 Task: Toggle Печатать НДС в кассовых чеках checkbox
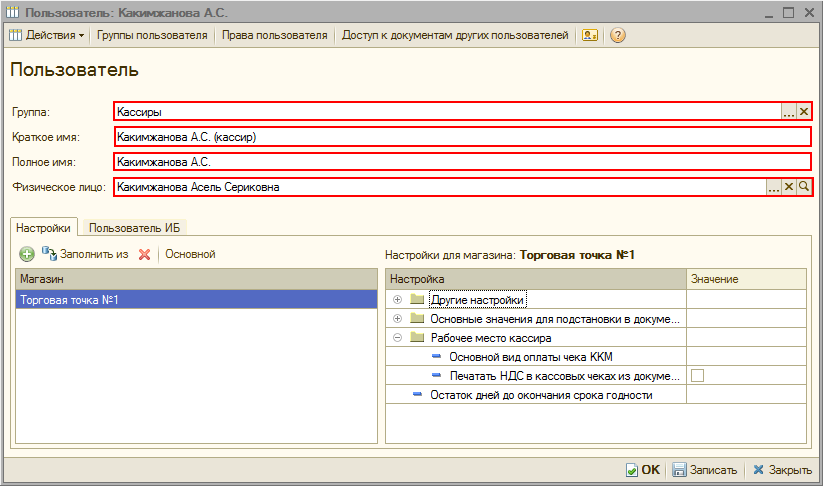pos(697,376)
